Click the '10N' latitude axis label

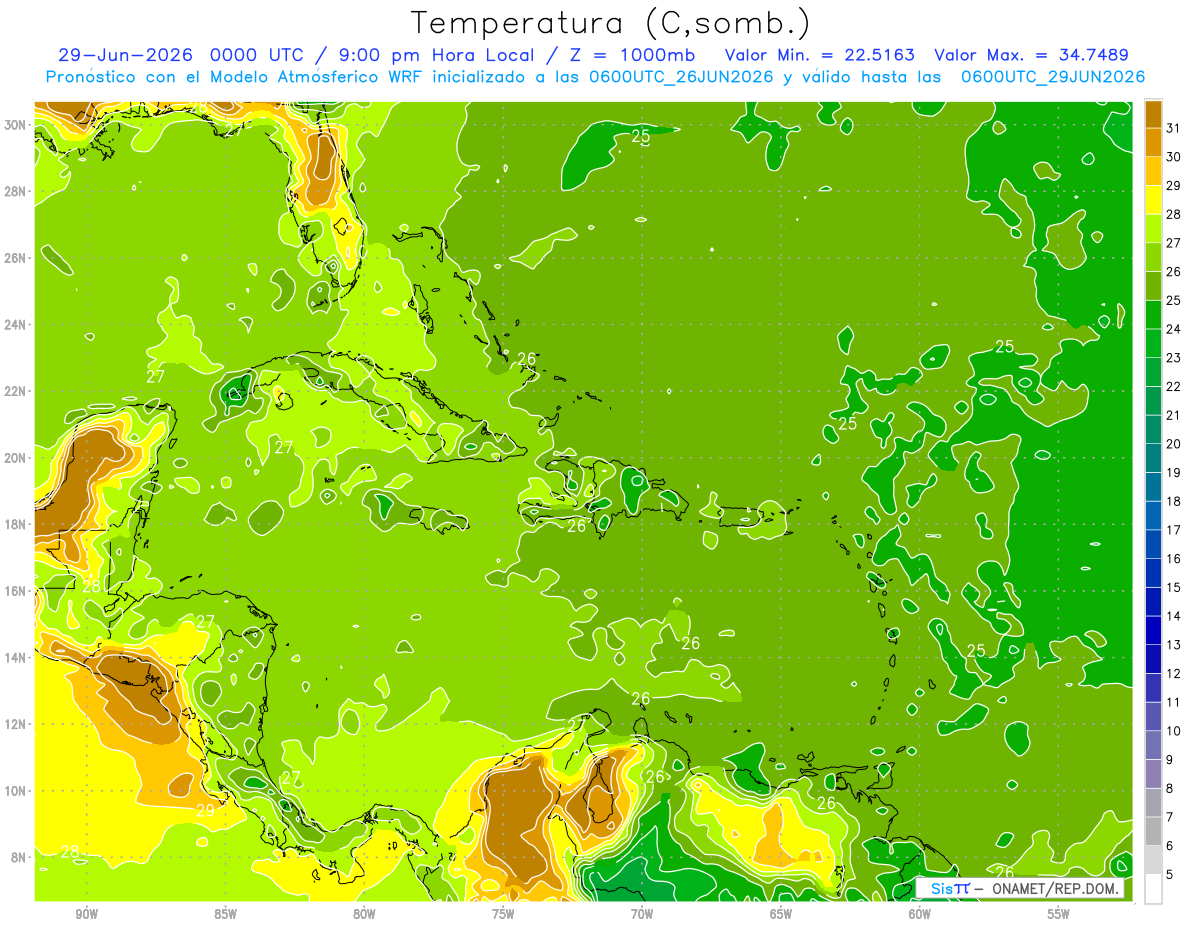(16, 791)
